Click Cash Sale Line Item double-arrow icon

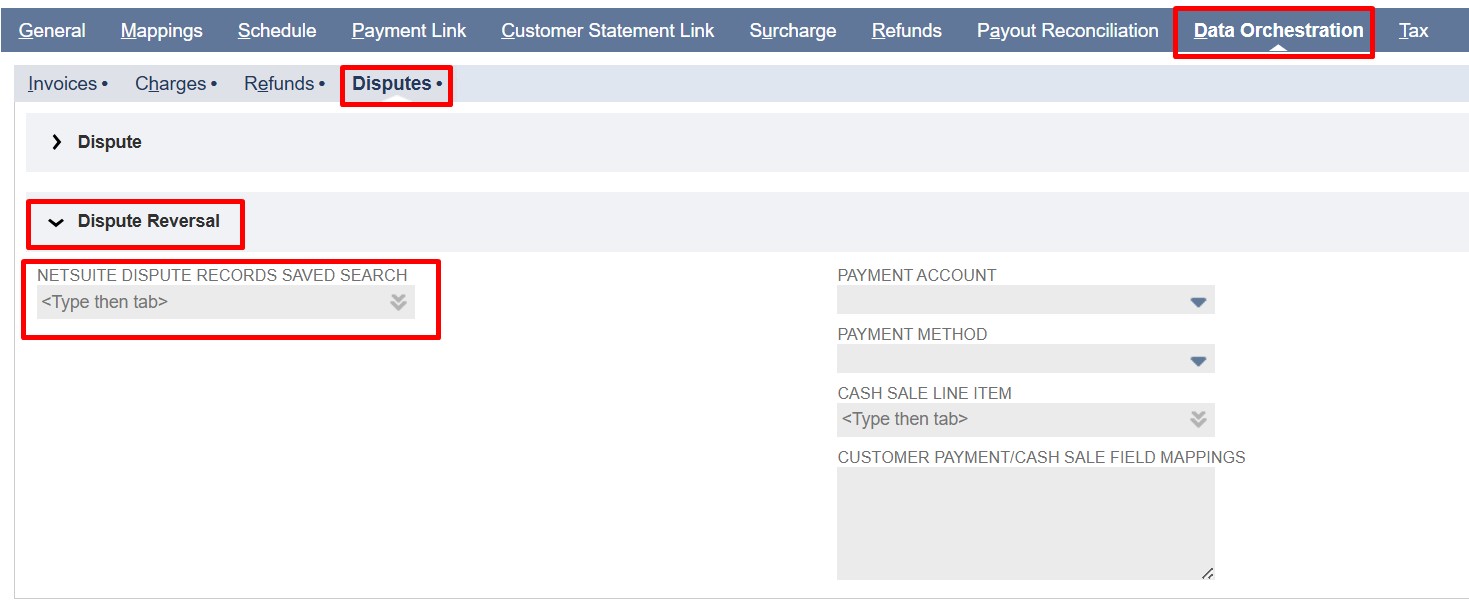pyautogui.click(x=1198, y=420)
